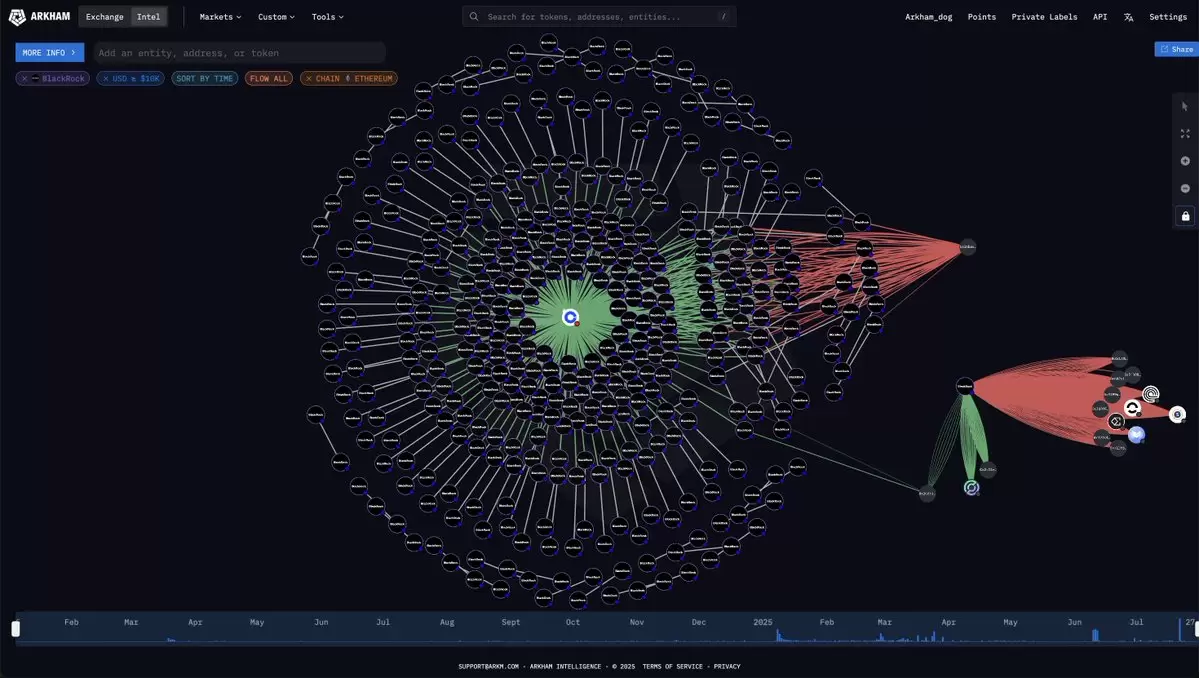This screenshot has width=1199, height=678.
Task: Switch to the Intel tab
Action: pos(148,17)
